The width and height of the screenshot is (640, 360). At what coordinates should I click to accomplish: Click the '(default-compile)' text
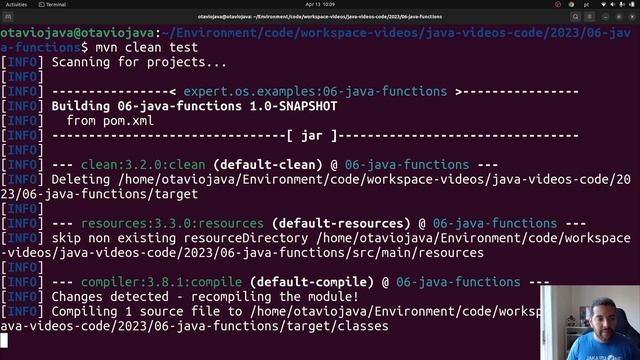(312, 282)
